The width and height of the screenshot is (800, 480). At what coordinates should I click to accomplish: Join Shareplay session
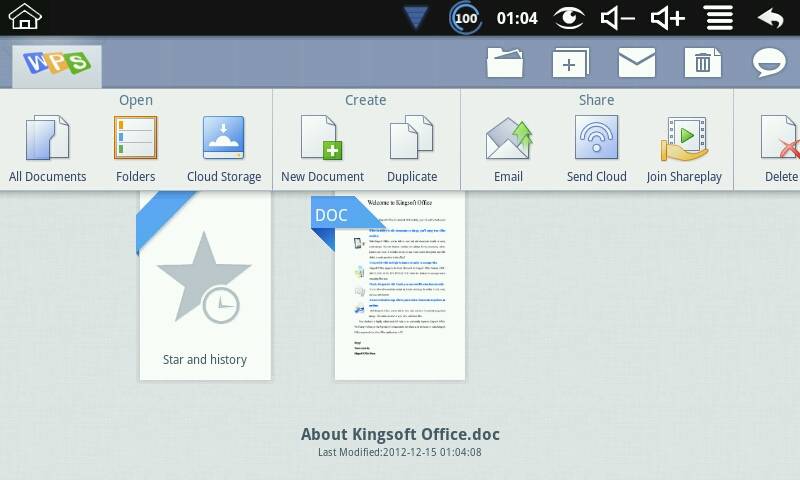[684, 149]
